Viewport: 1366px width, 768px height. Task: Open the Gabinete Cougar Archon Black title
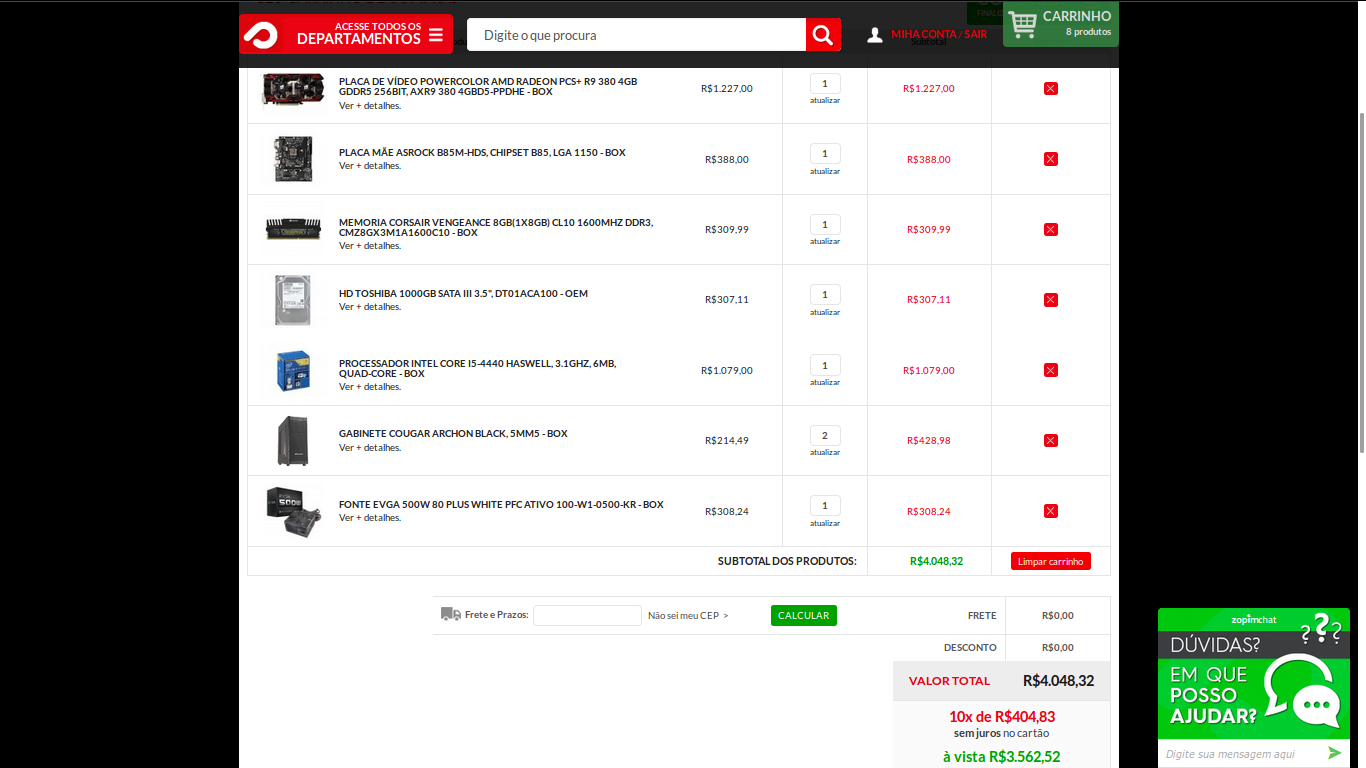(x=453, y=434)
